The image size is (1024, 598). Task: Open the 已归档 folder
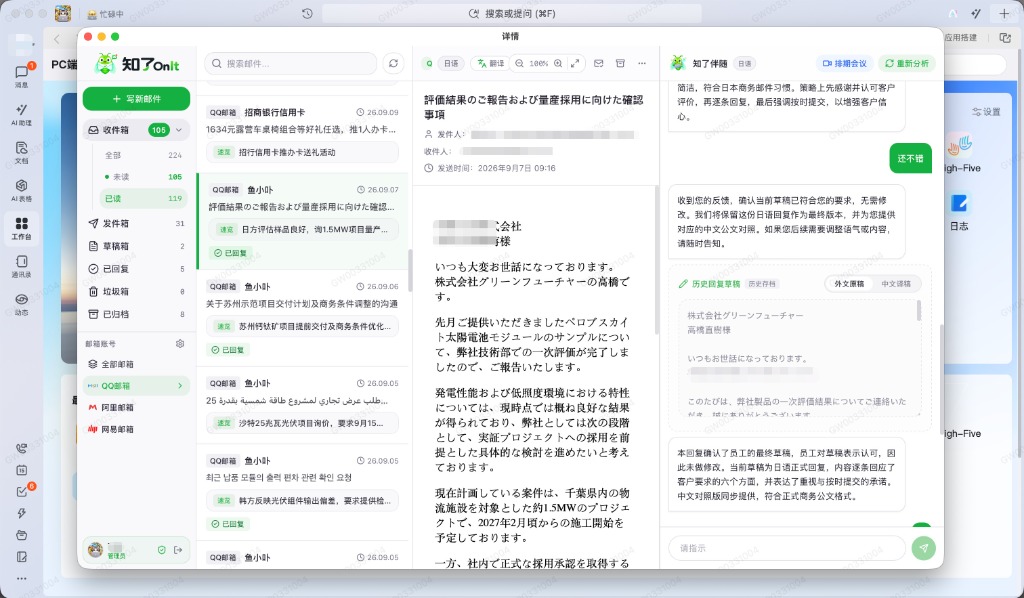click(136, 314)
